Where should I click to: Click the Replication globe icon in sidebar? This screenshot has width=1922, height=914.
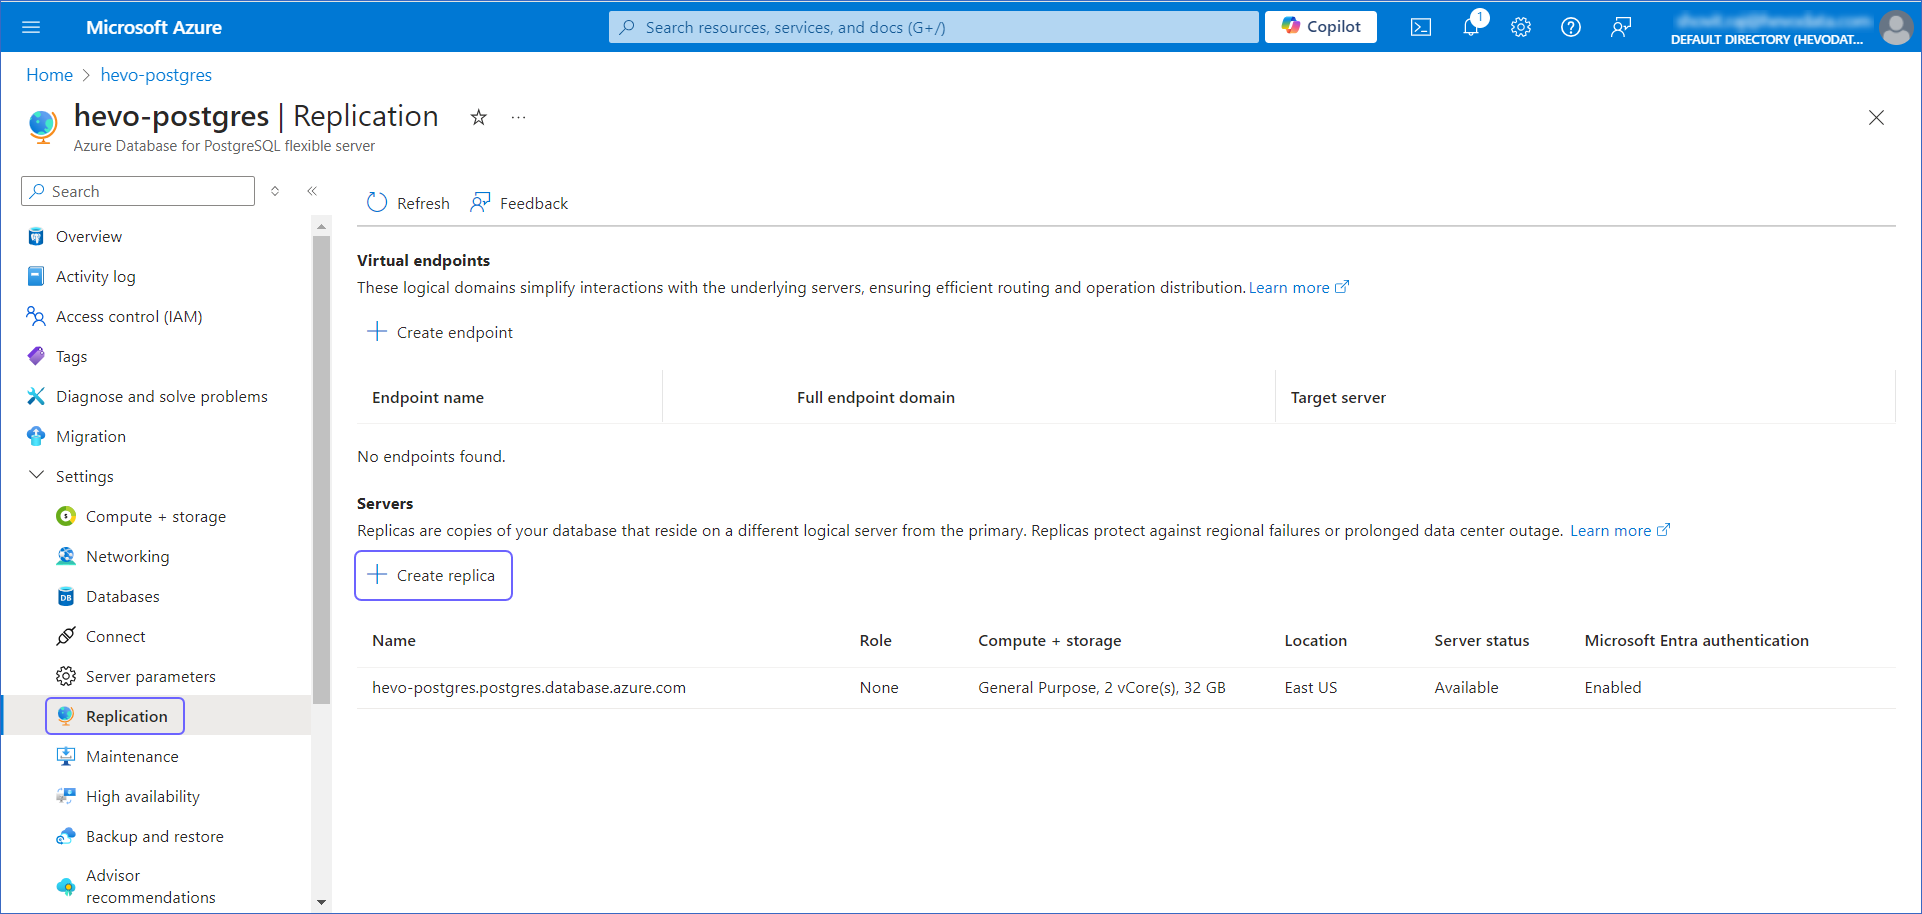66,716
